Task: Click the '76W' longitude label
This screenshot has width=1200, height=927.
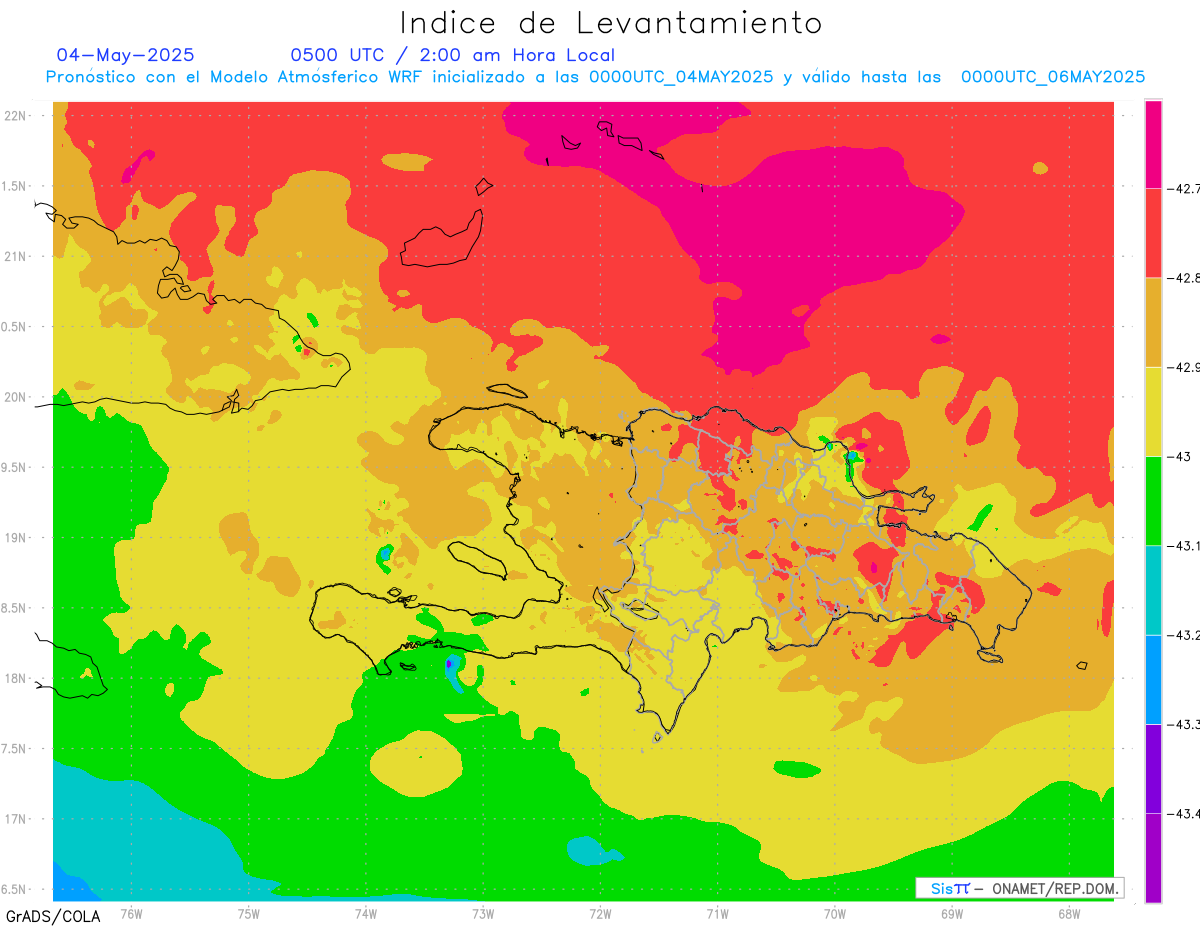Action: pyautogui.click(x=131, y=912)
